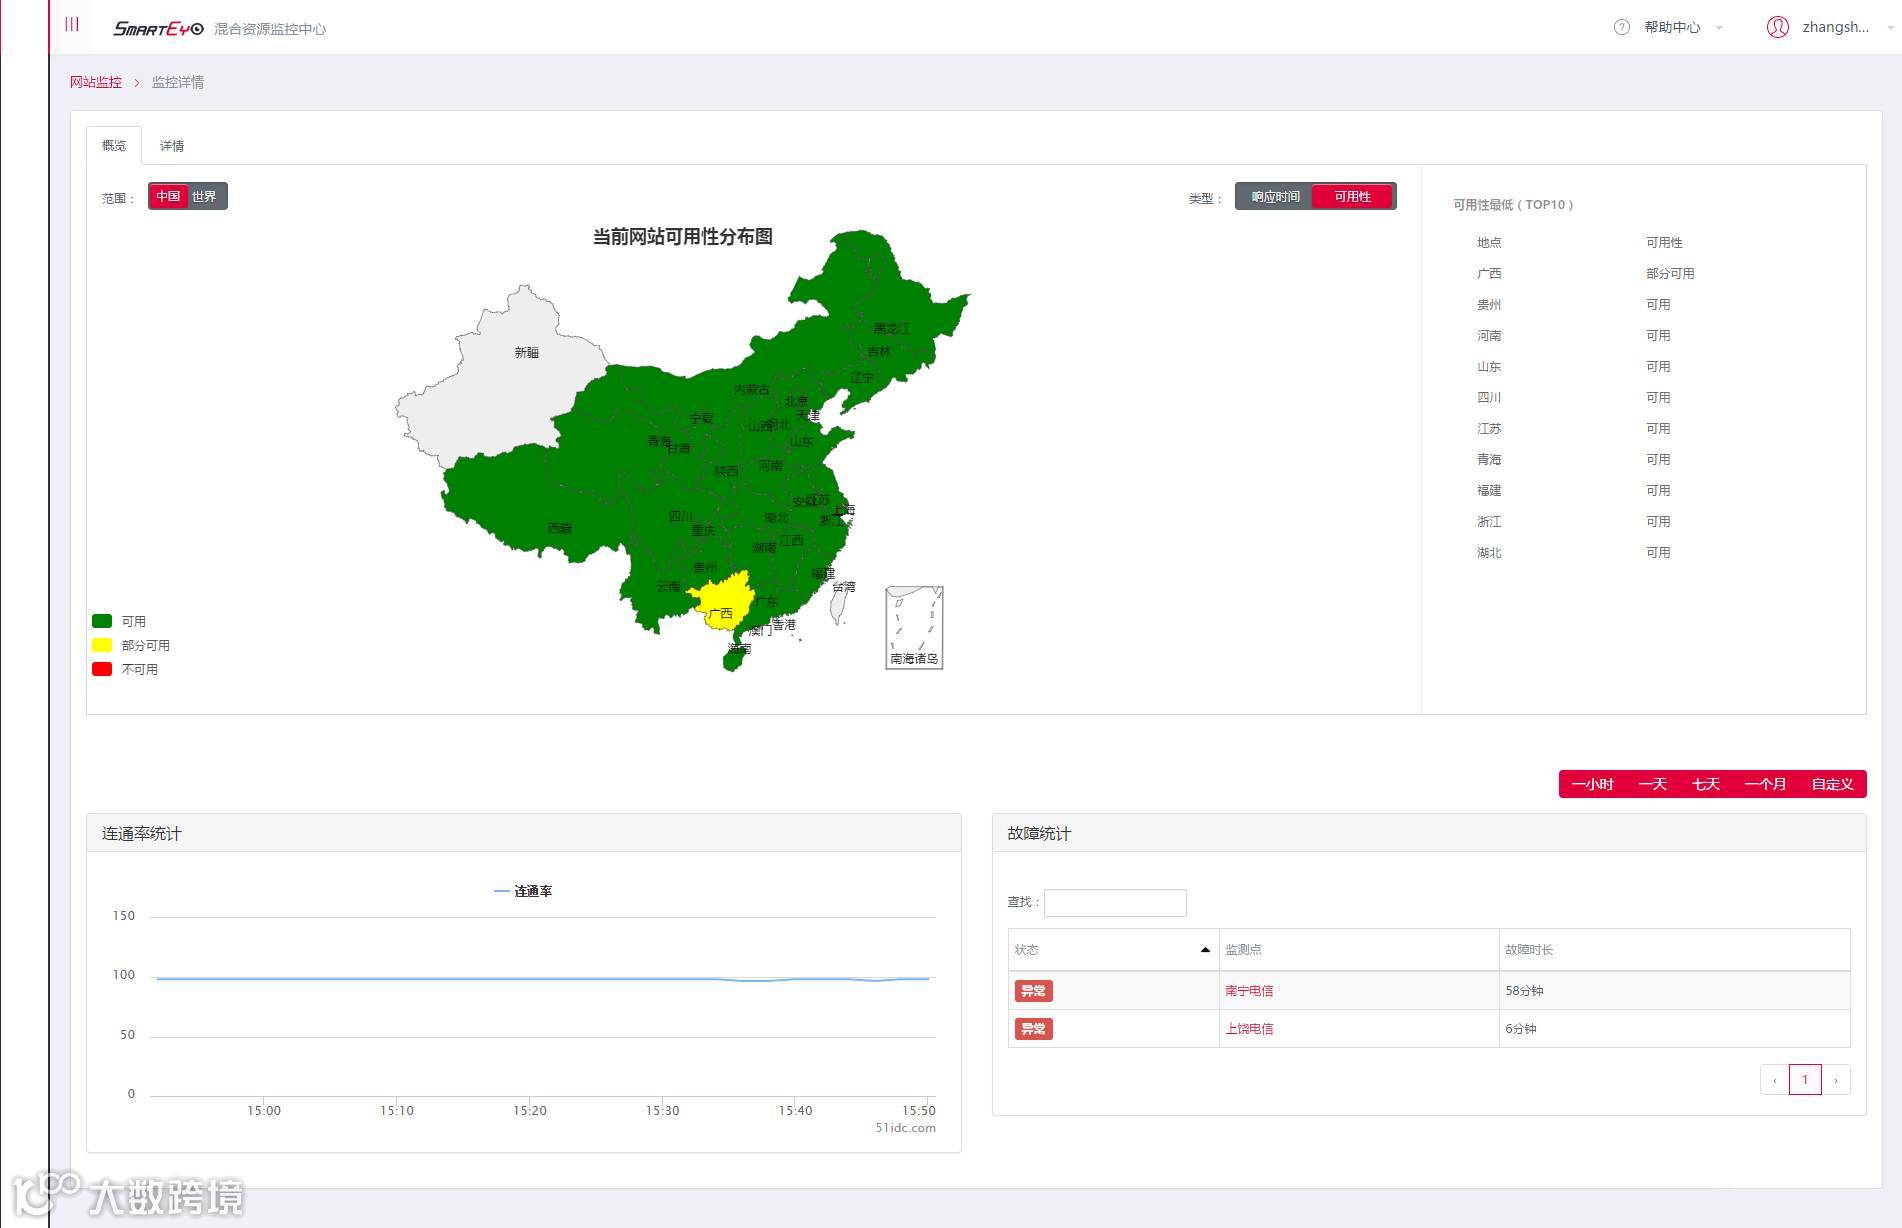Select the 监控详情 breadcrumb text
This screenshot has width=1902, height=1228.
coord(178,82)
